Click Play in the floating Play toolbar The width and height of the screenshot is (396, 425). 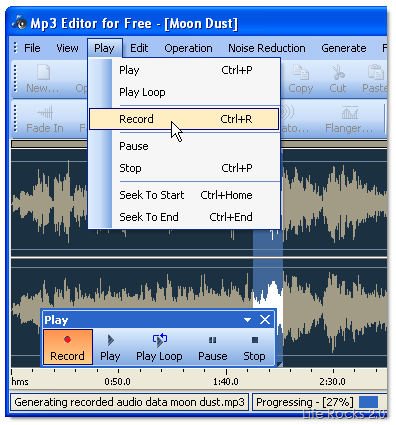click(x=110, y=347)
